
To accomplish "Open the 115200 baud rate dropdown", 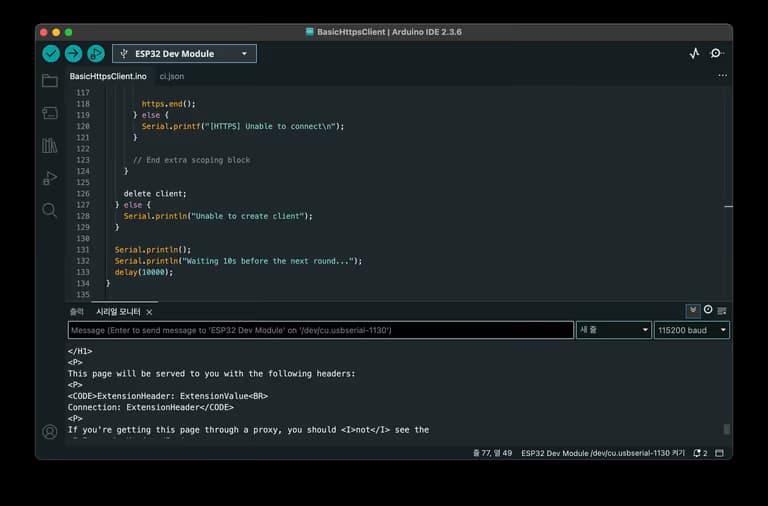I will tap(691, 330).
